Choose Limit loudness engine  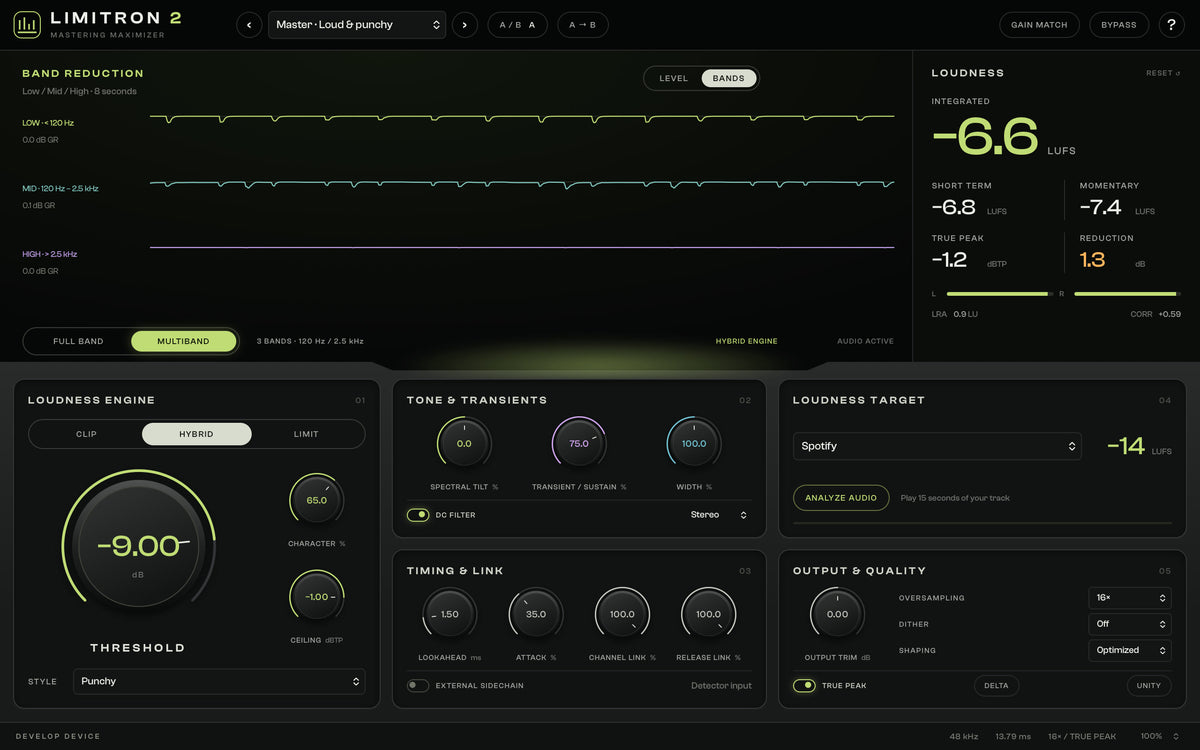[x=306, y=434]
